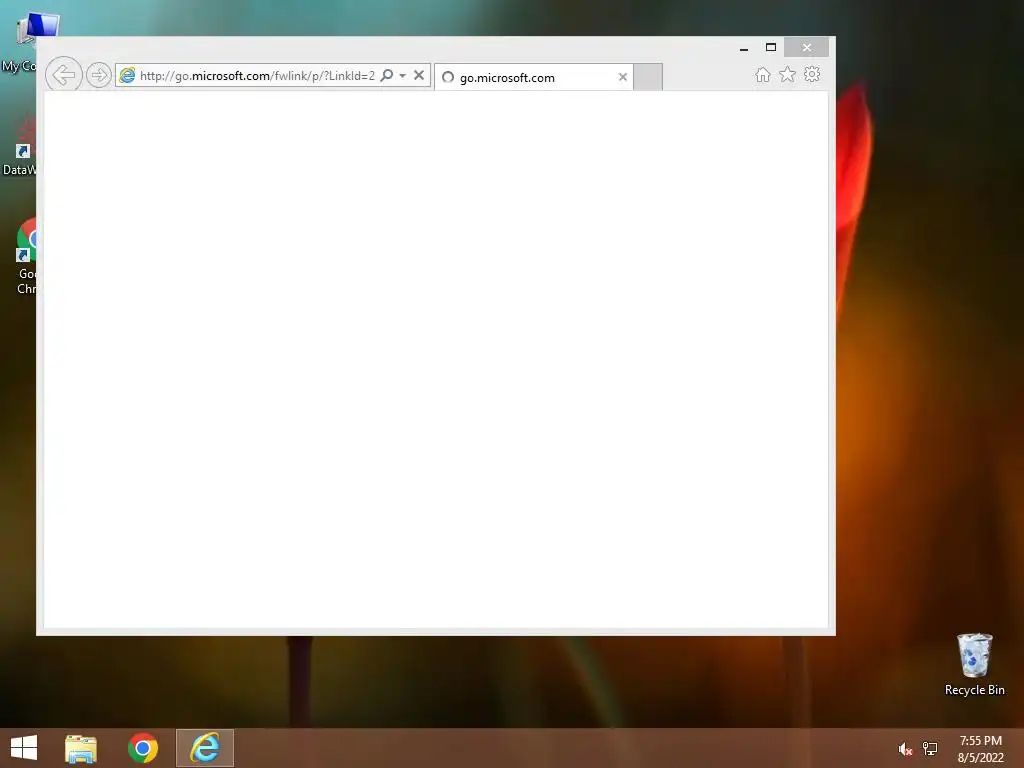
Task: Click the muted volume tray icon
Action: [905, 749]
